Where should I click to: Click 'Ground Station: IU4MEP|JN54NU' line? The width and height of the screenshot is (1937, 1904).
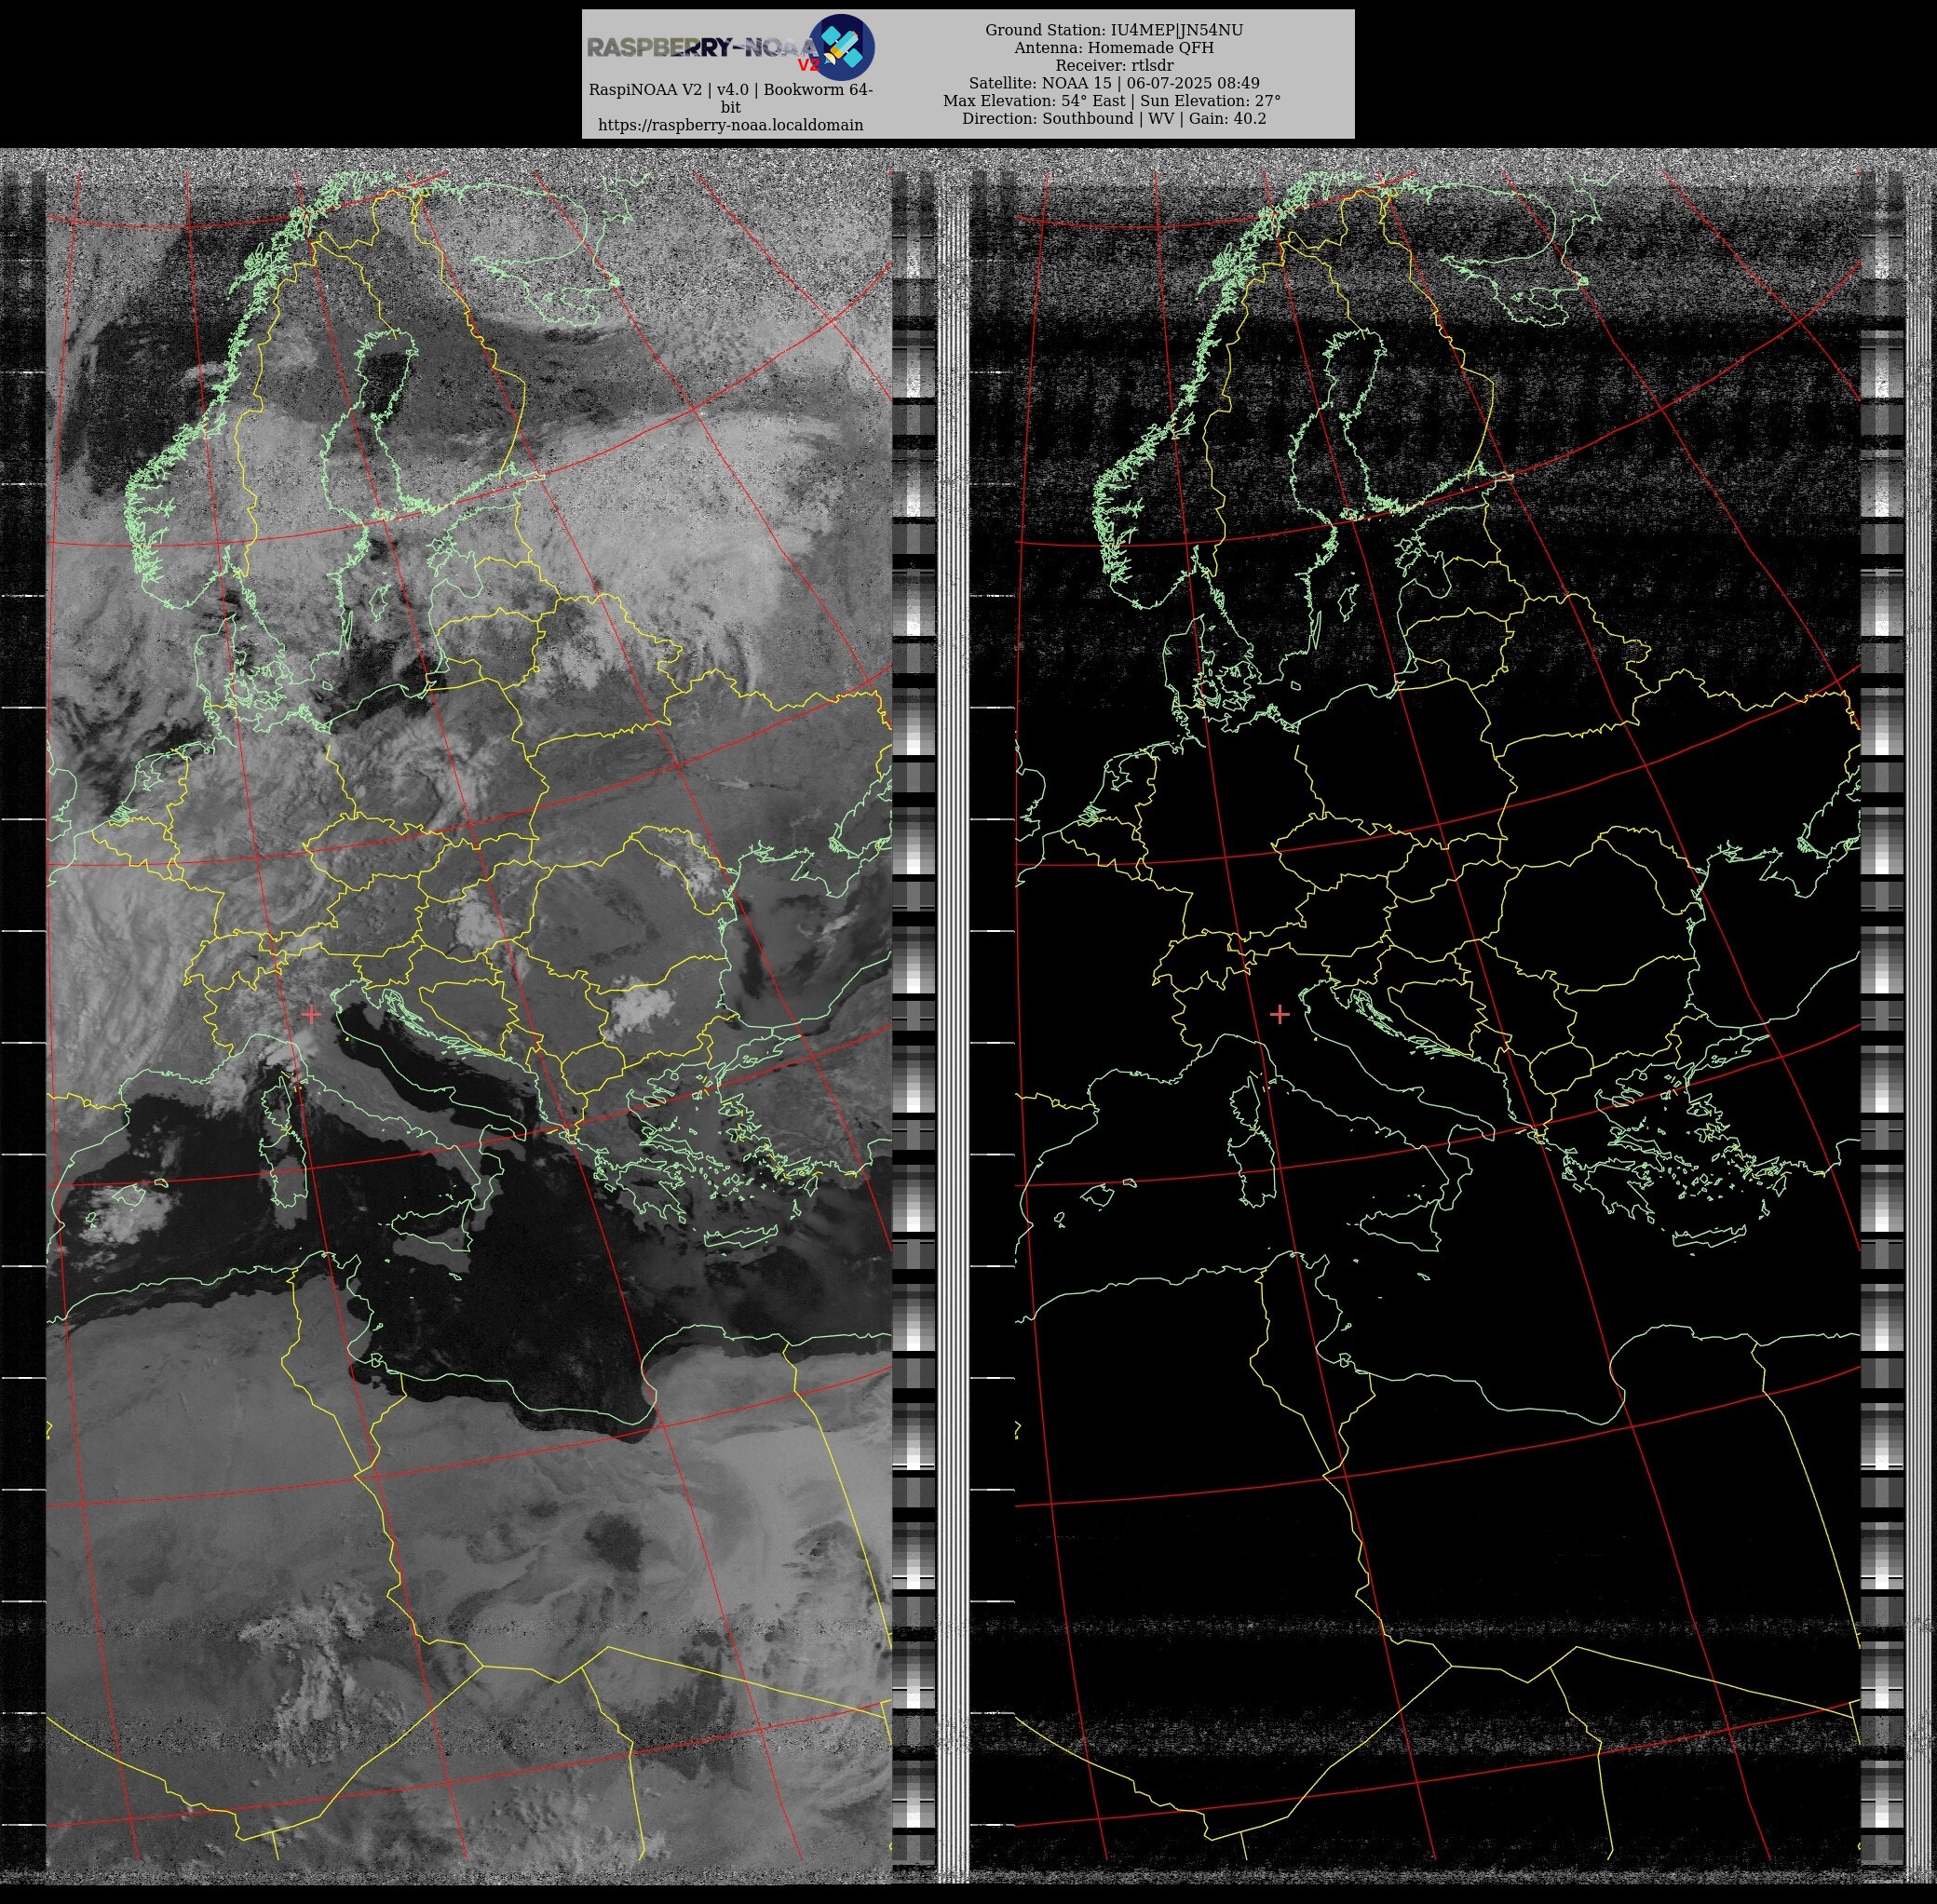click(1114, 31)
